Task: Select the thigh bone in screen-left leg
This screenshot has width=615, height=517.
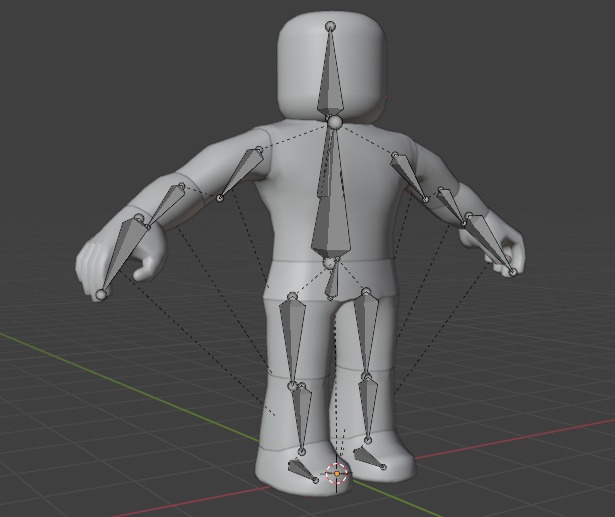Action: (x=291, y=339)
